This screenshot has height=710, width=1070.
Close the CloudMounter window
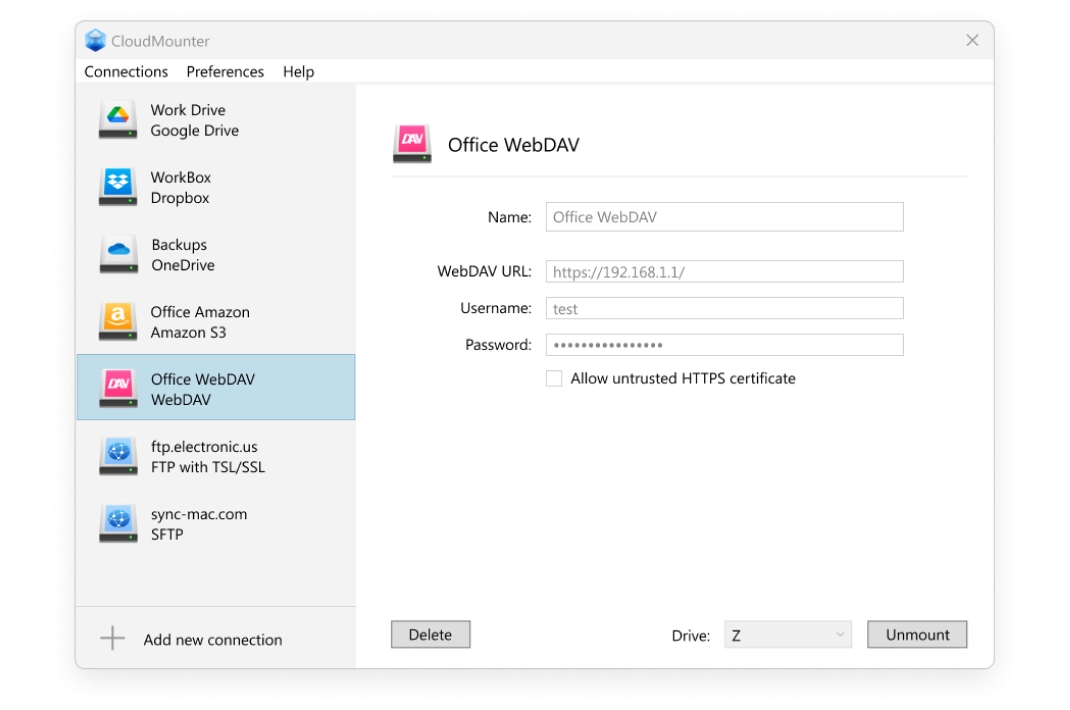point(972,40)
